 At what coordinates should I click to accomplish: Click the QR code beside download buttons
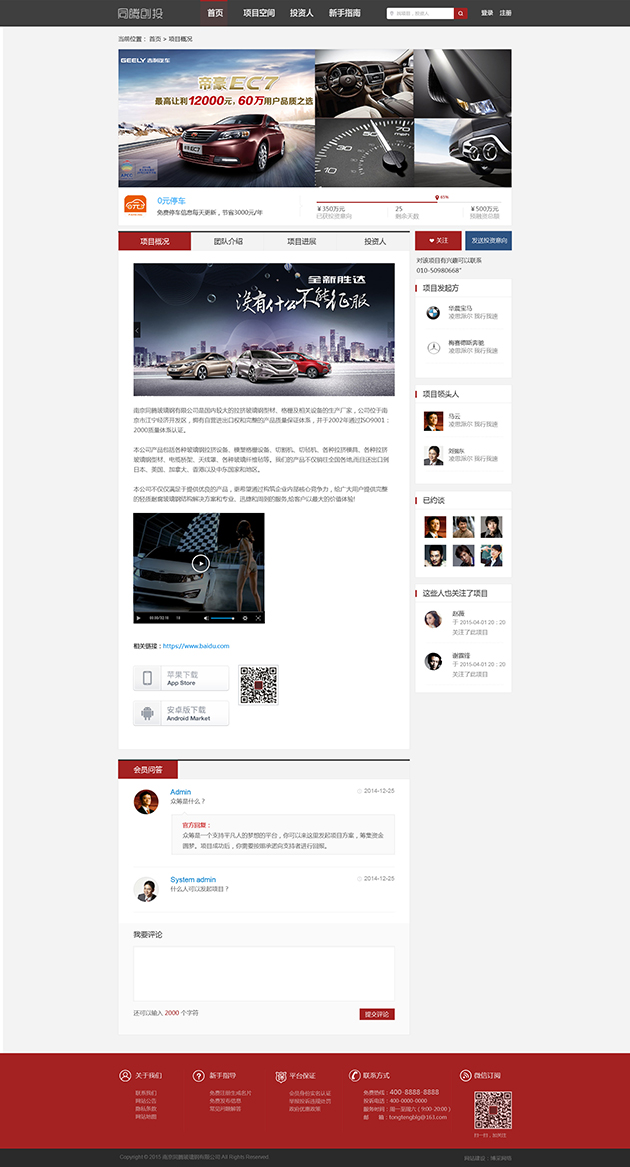pos(258,685)
